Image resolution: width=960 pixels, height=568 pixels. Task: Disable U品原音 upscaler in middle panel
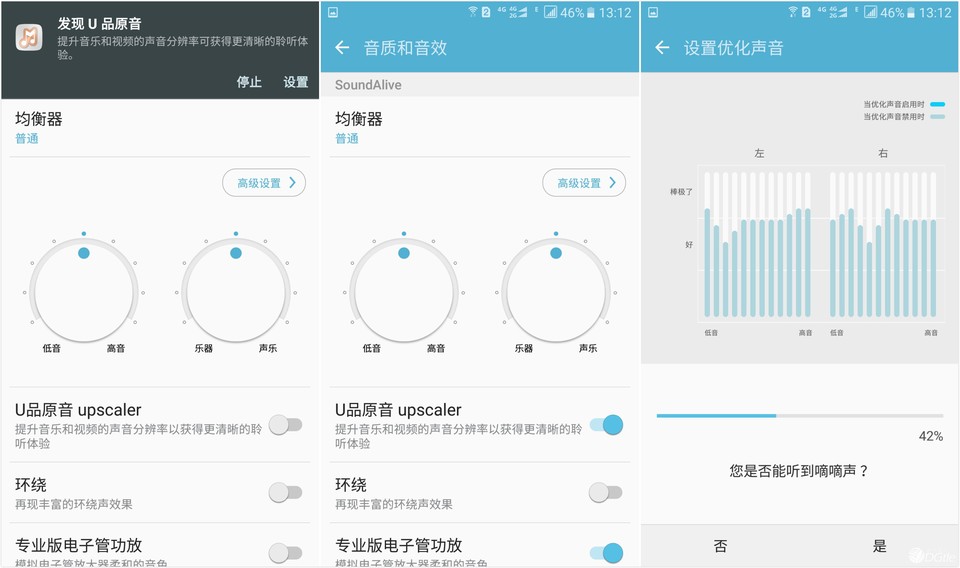pos(606,425)
